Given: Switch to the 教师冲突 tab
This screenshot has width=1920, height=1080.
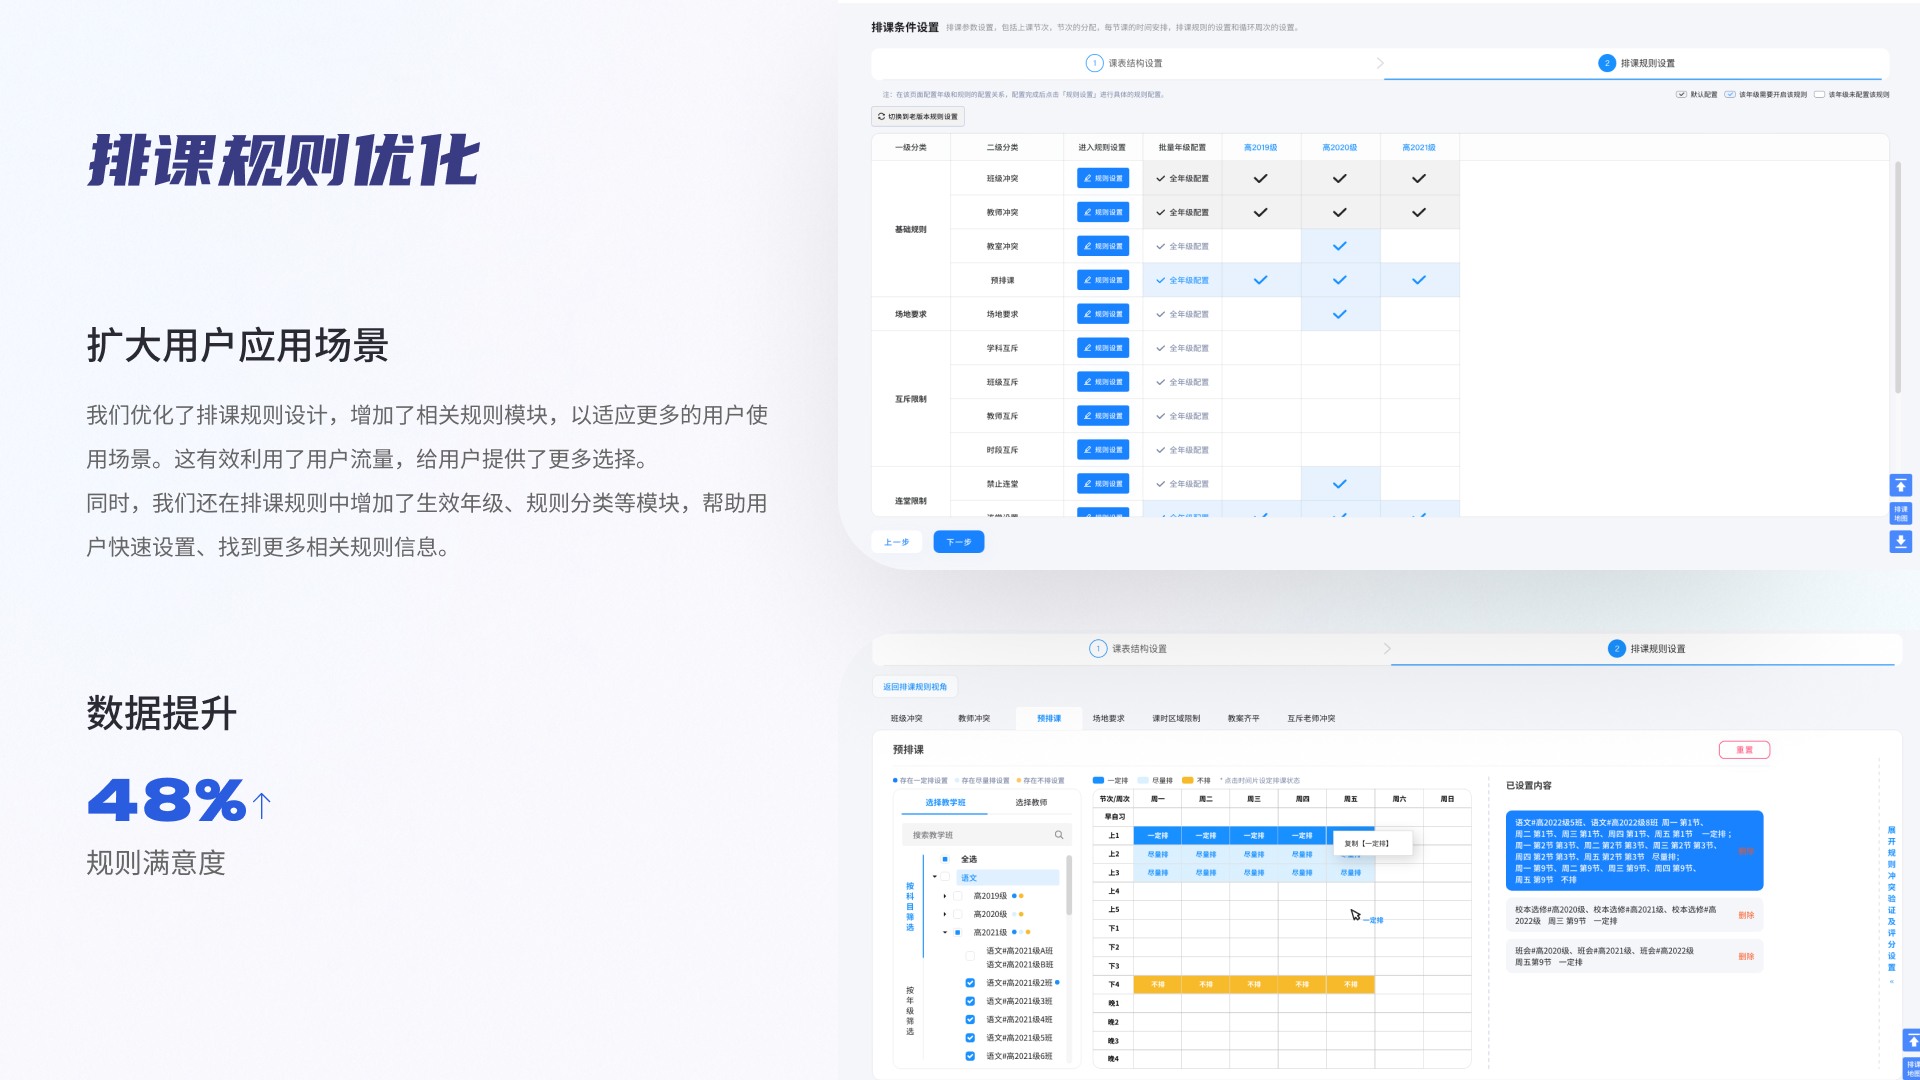Looking at the screenshot, I should pyautogui.click(x=973, y=718).
